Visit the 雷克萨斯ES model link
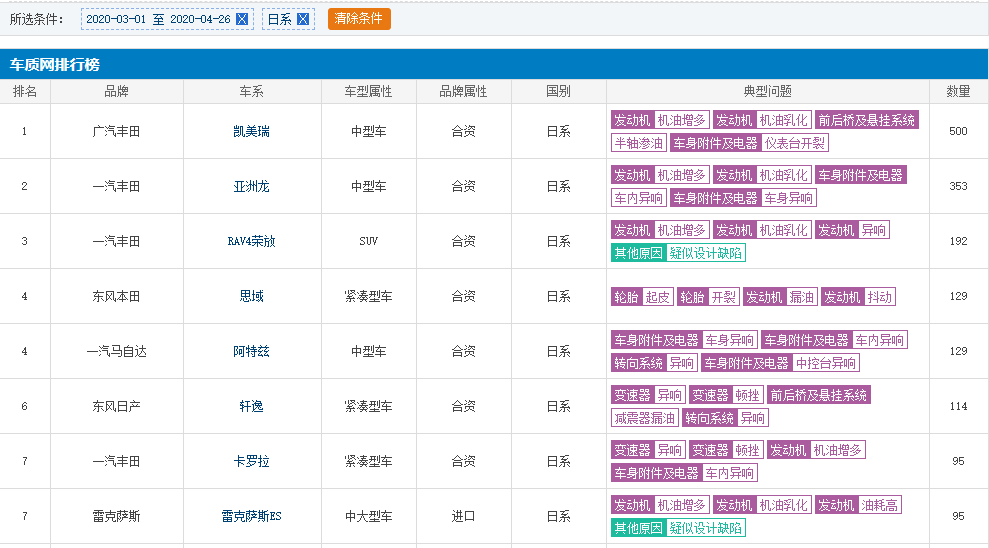 [x=251, y=516]
